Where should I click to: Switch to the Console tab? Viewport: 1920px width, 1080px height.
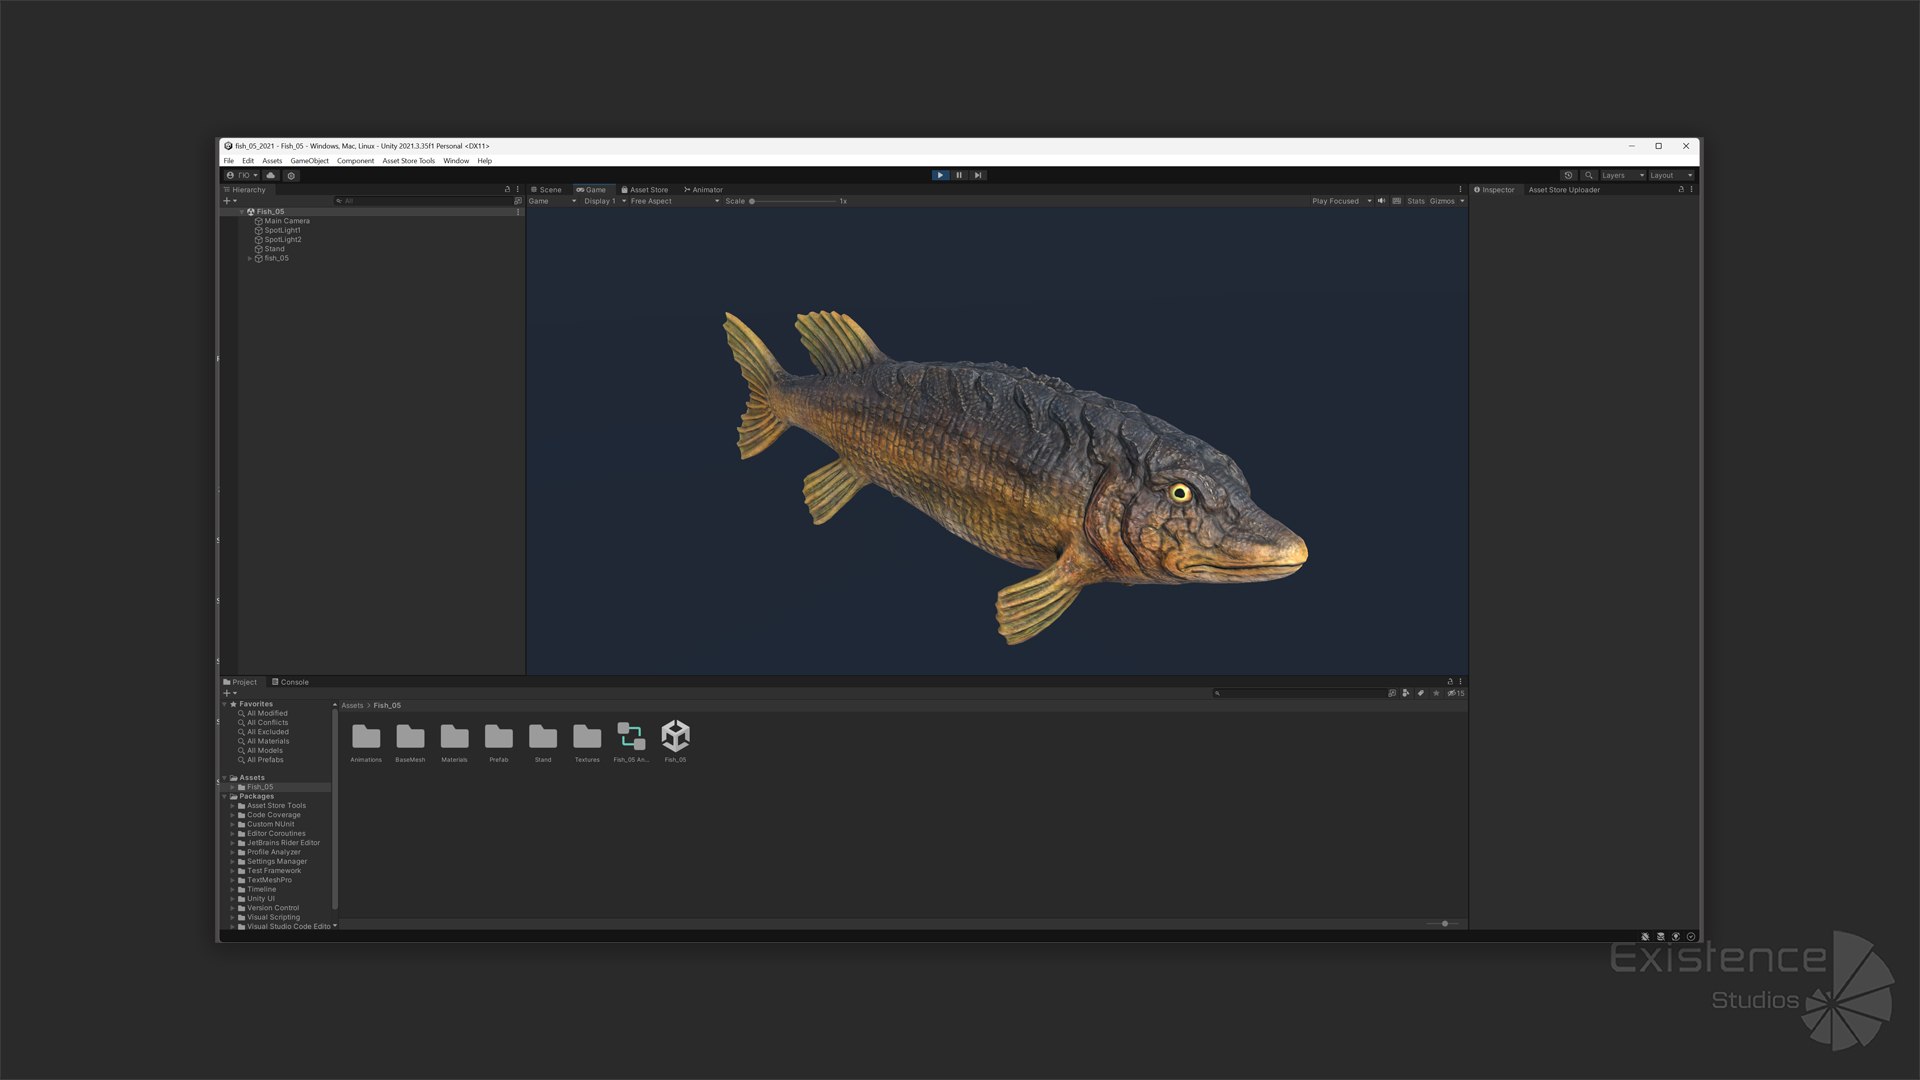pyautogui.click(x=290, y=682)
